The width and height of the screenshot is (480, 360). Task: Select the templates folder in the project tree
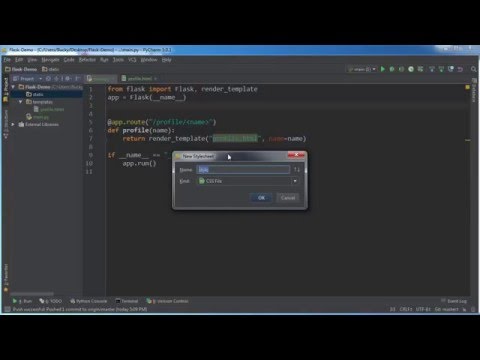tap(39, 102)
